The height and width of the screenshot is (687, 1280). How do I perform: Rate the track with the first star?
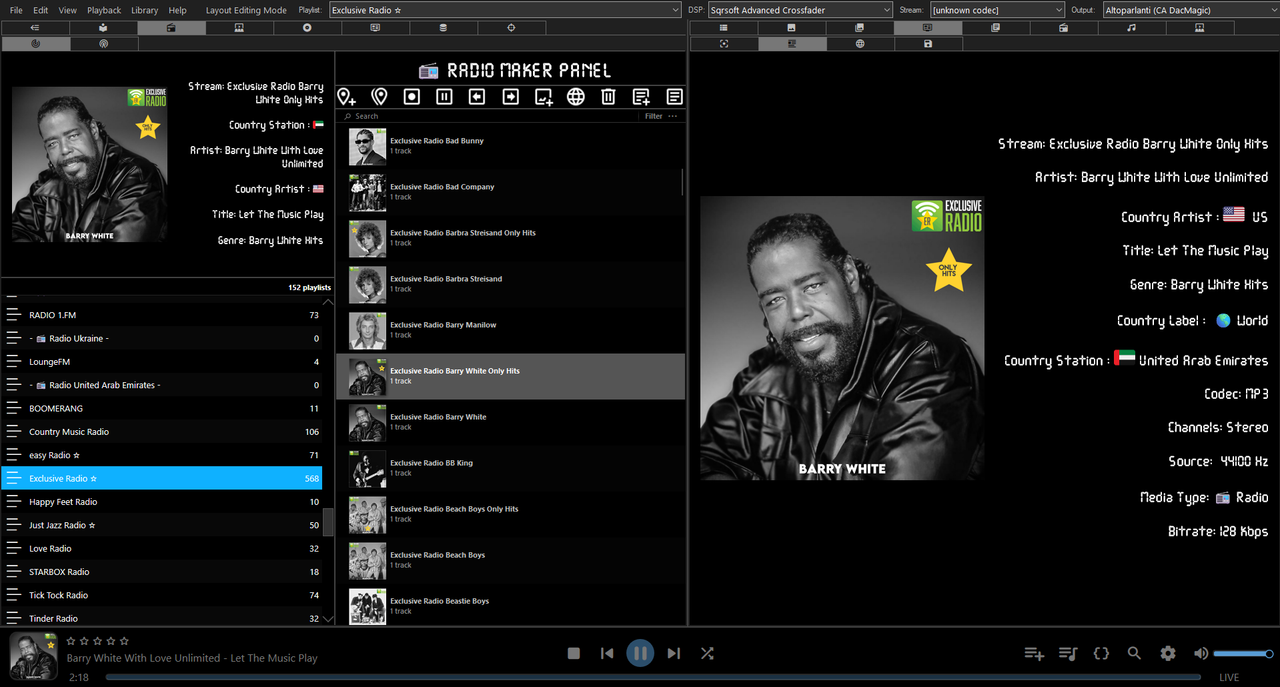click(71, 640)
